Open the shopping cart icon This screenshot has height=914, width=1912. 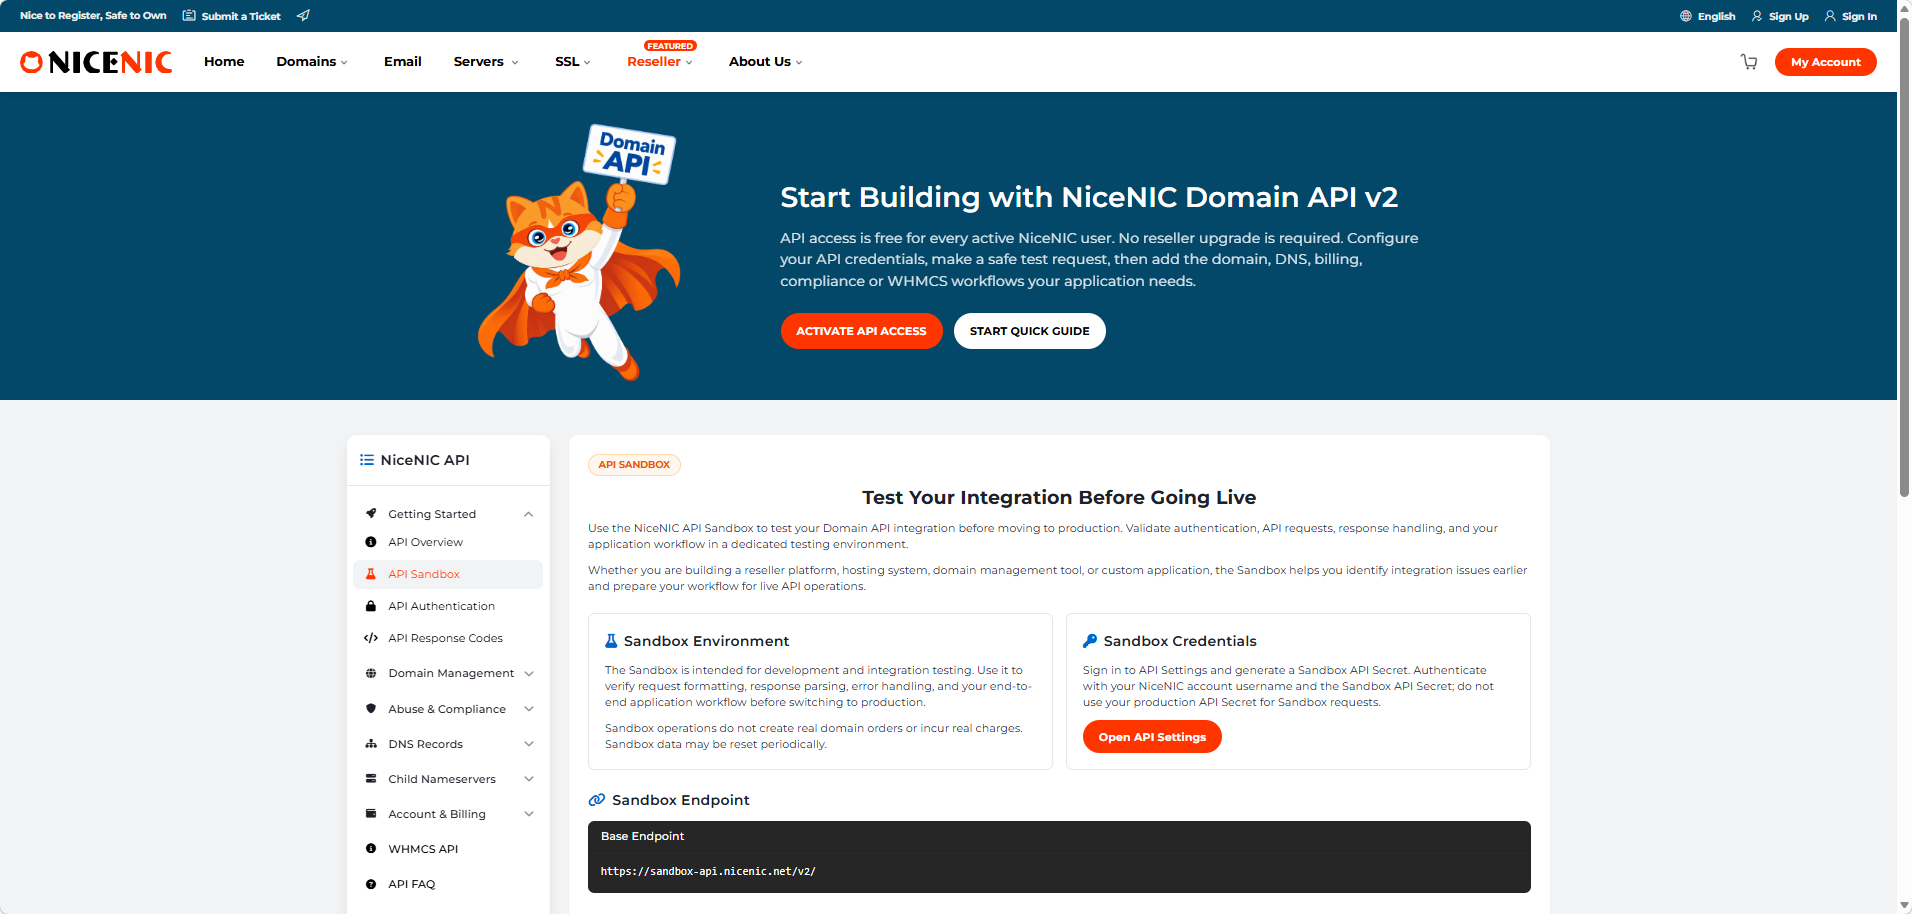(x=1749, y=62)
